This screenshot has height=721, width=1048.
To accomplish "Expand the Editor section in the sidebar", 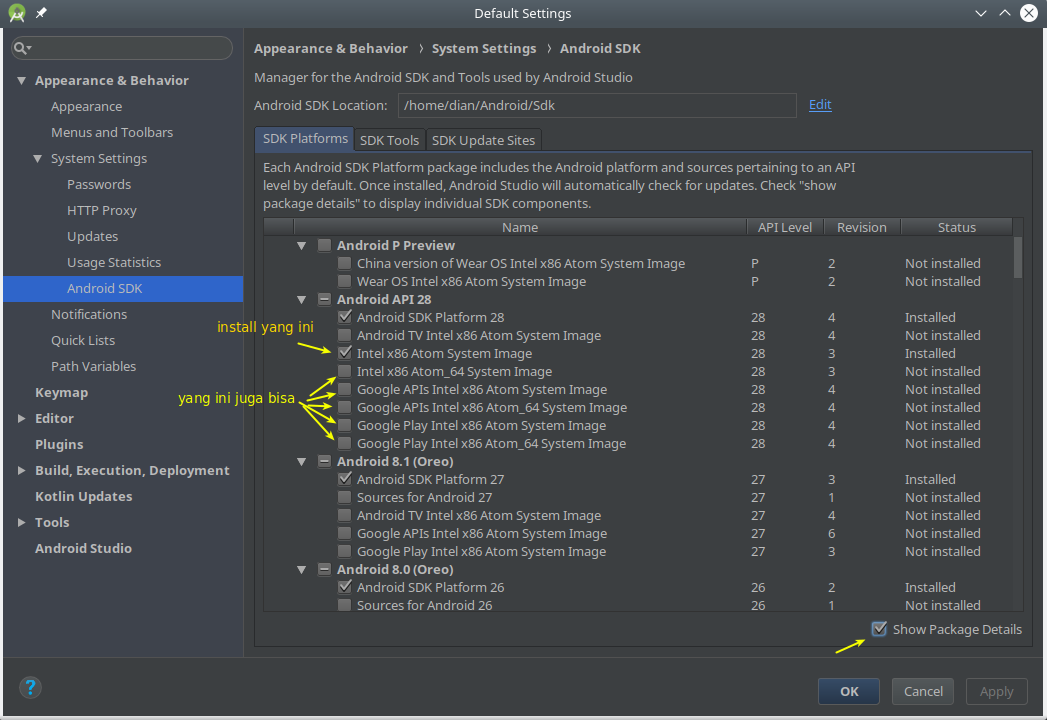I will [20, 418].
